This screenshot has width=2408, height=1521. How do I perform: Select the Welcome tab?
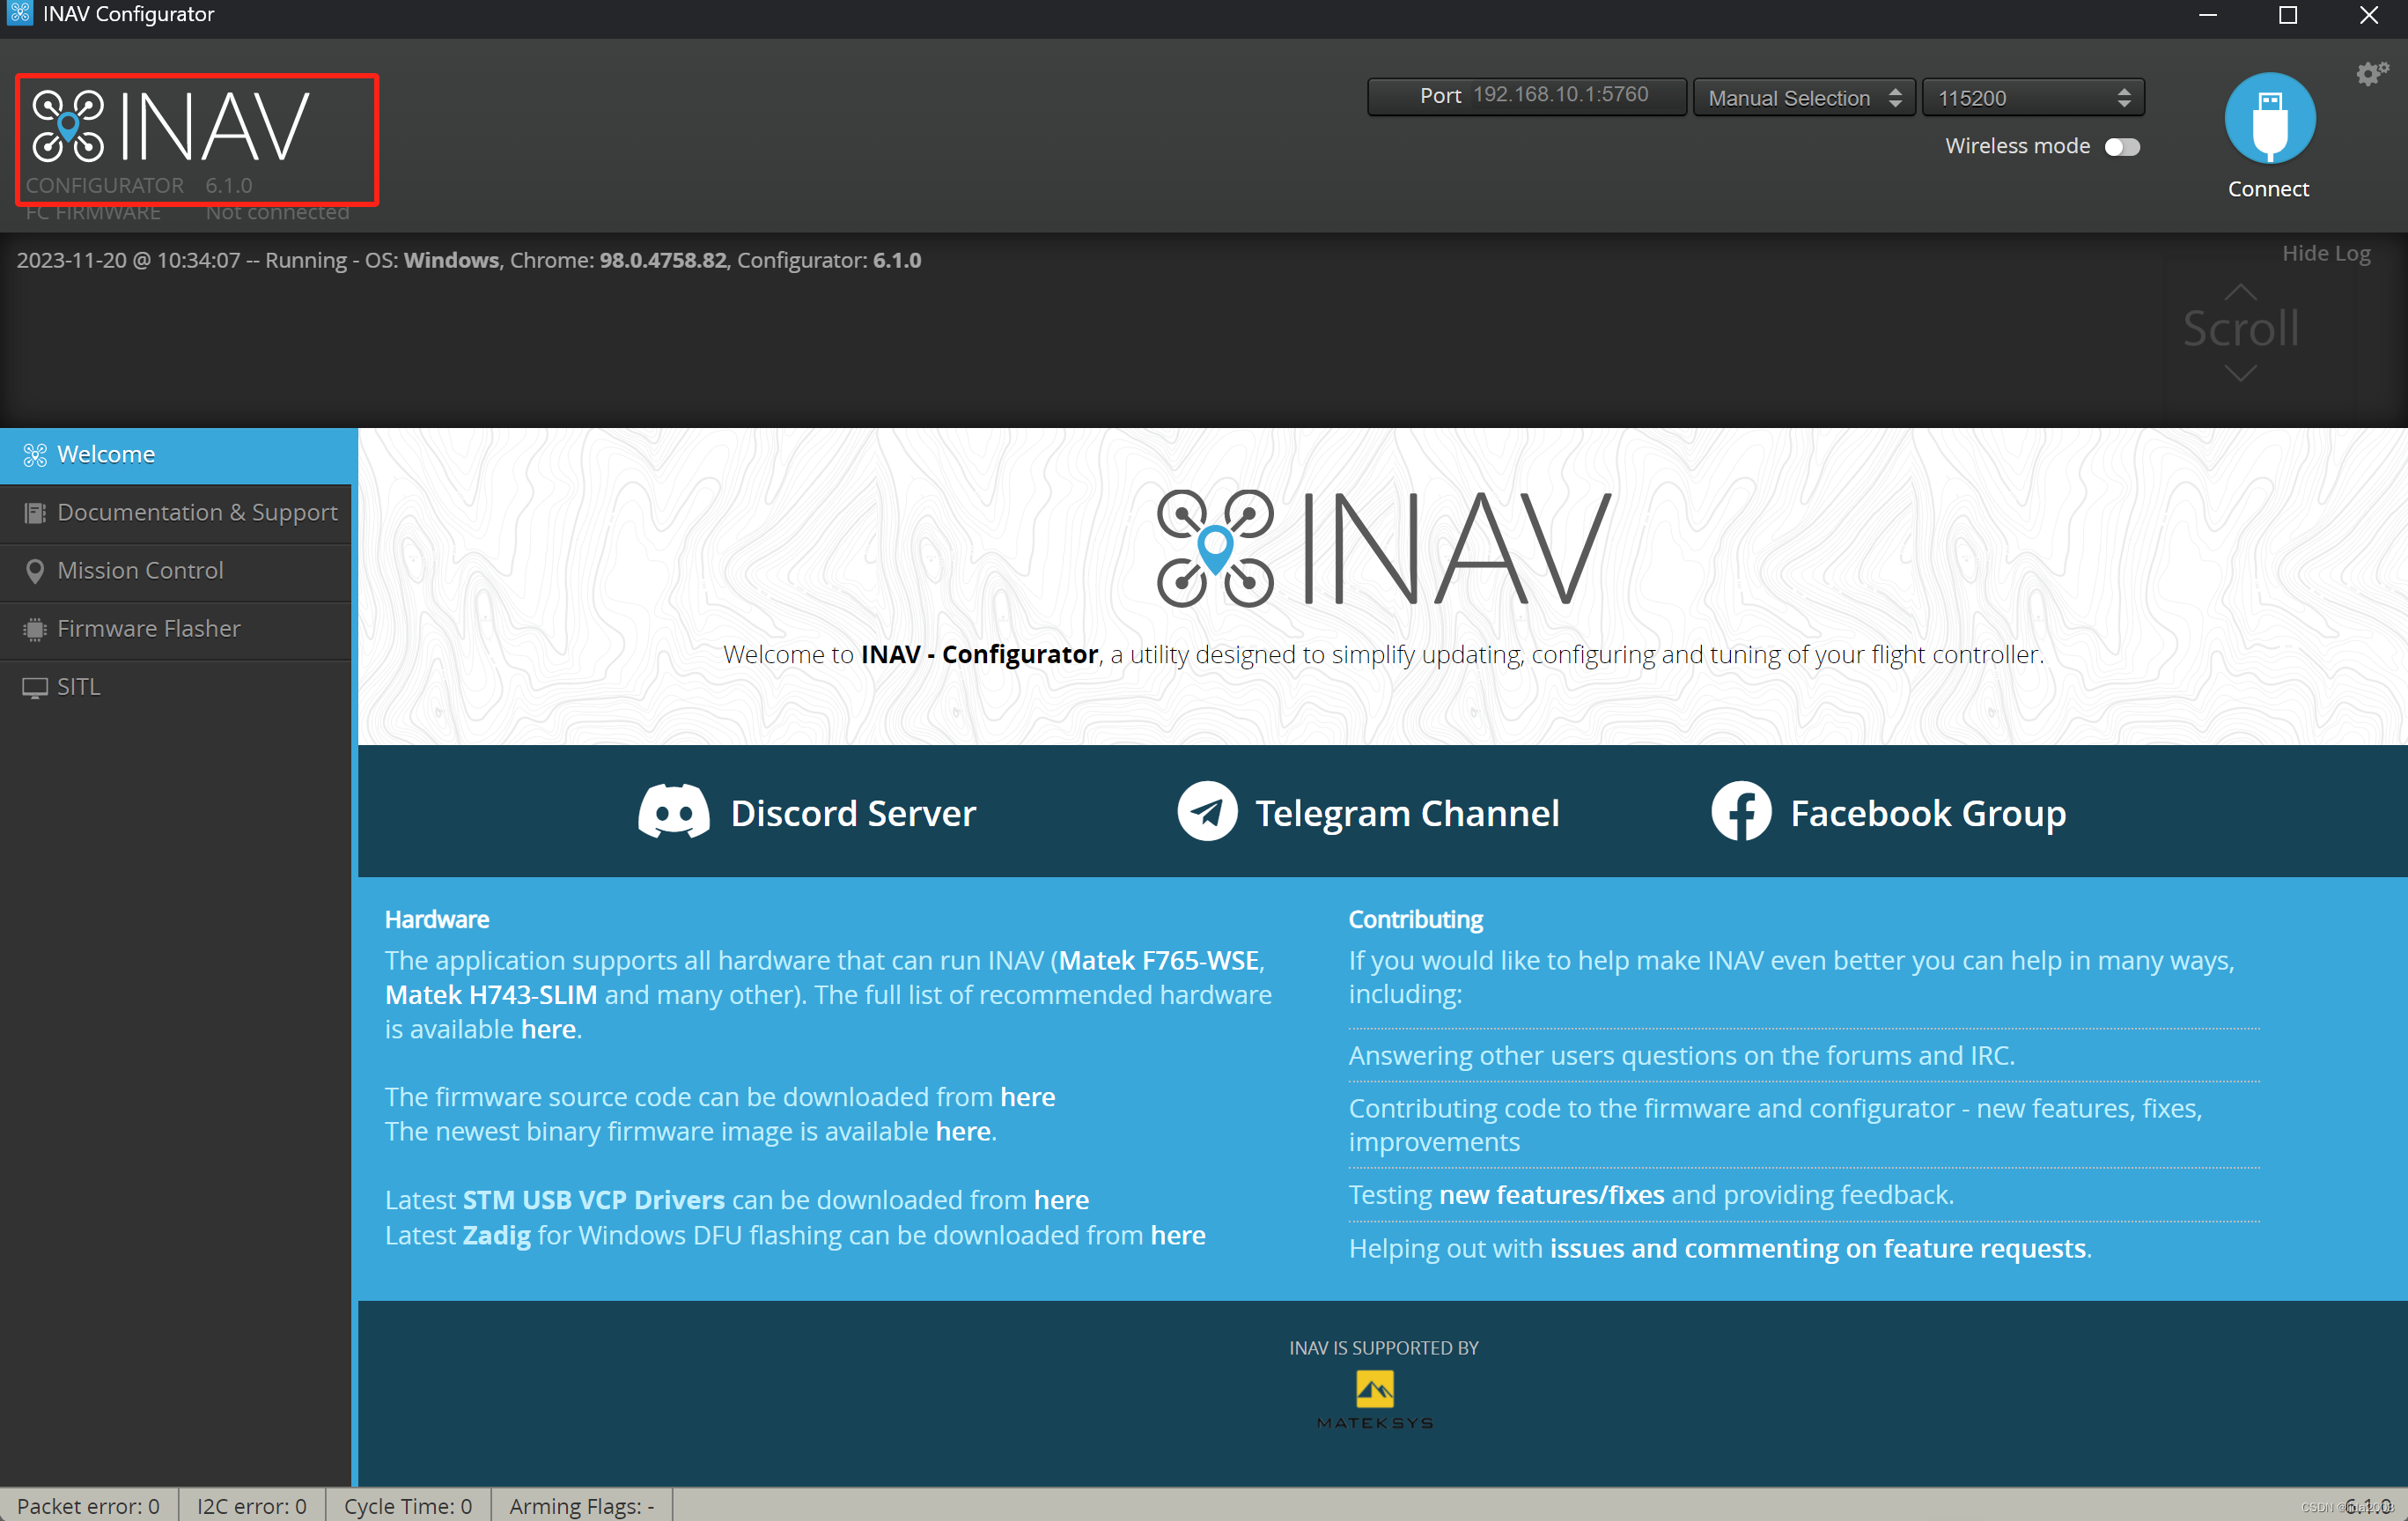coord(106,455)
